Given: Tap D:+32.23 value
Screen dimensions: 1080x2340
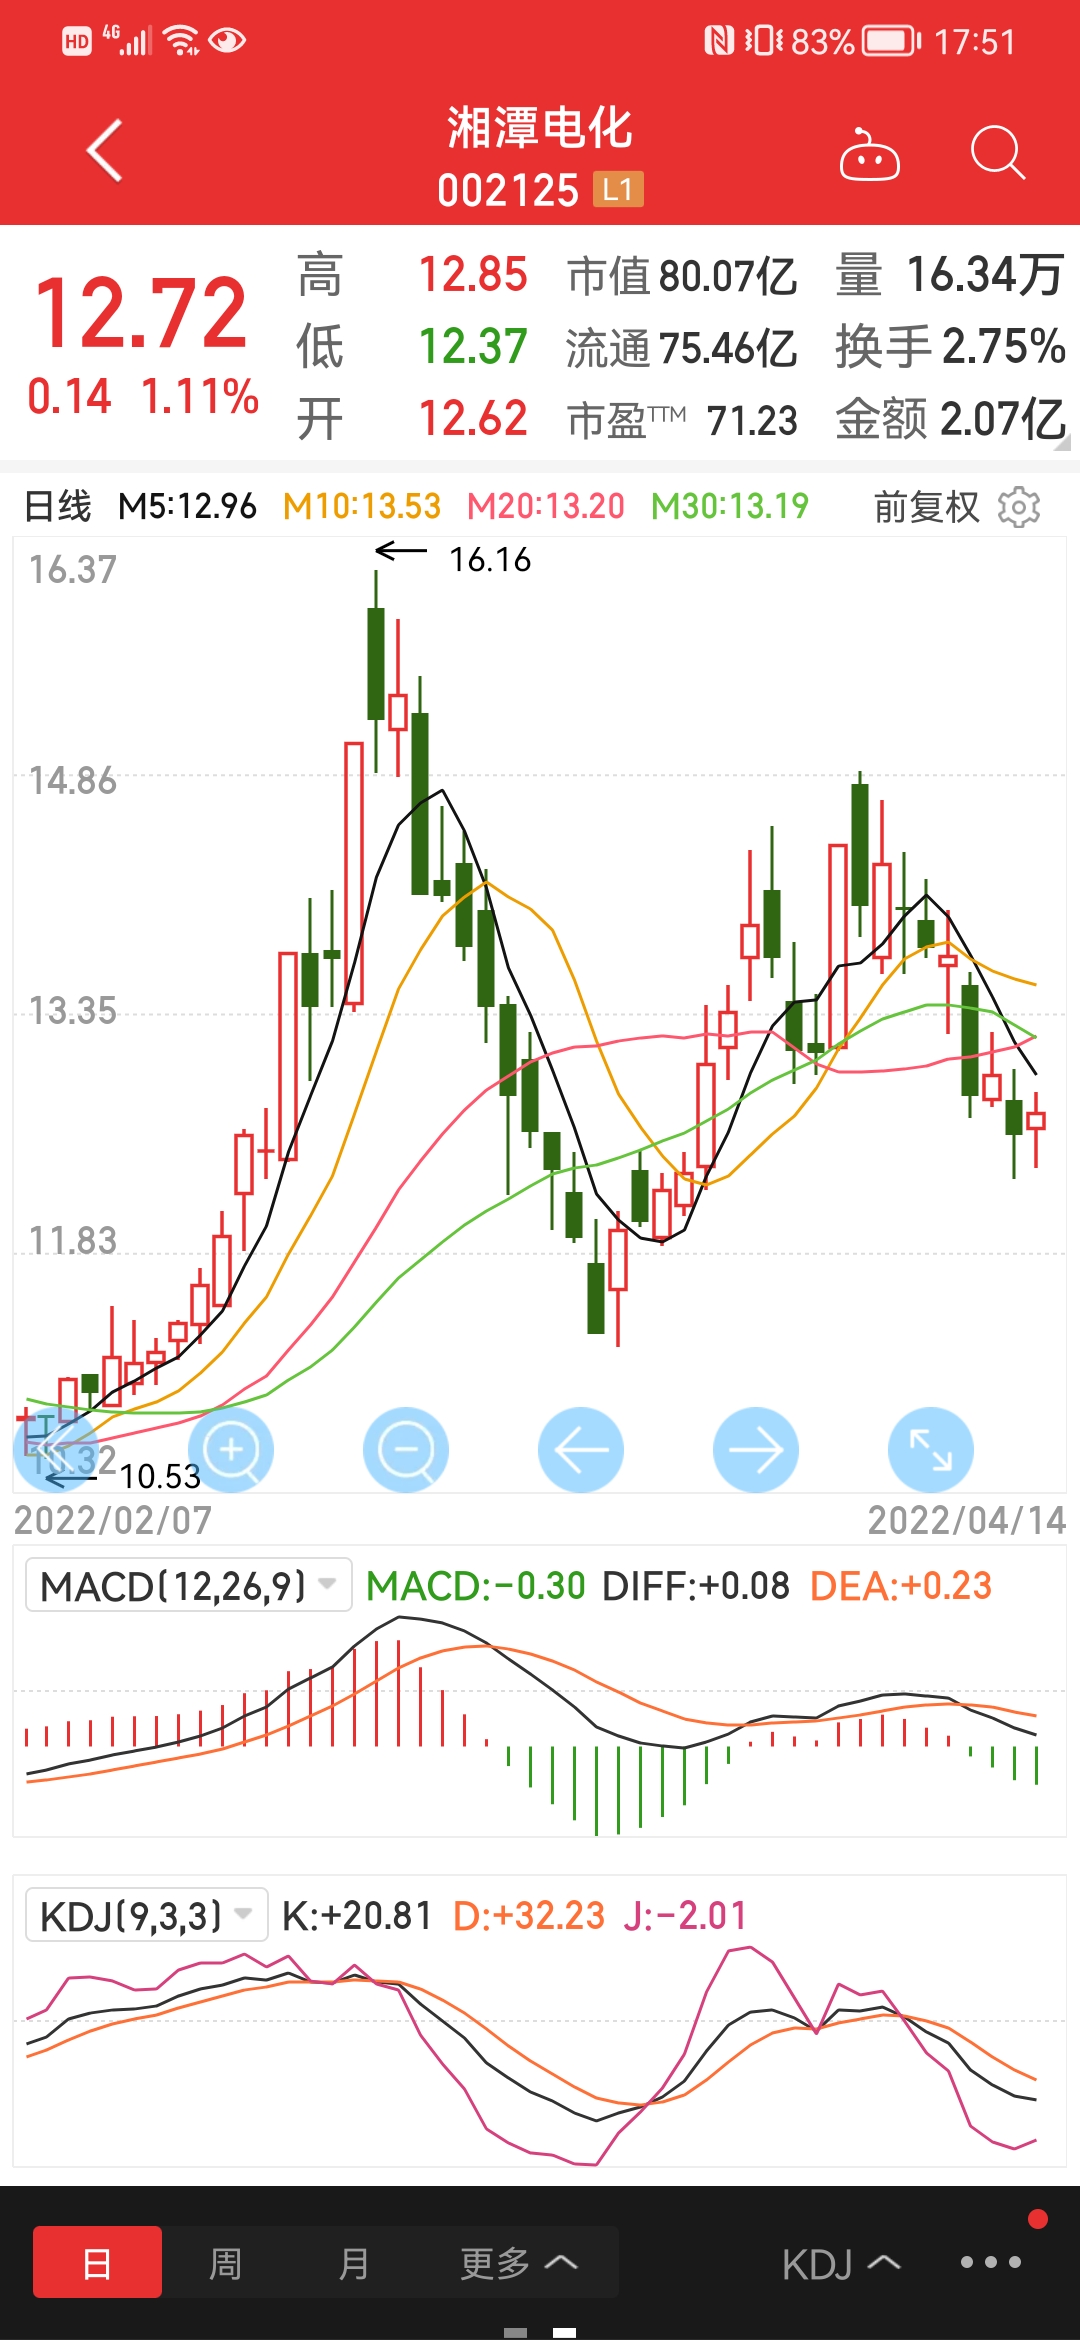Looking at the screenshot, I should coord(529,1915).
